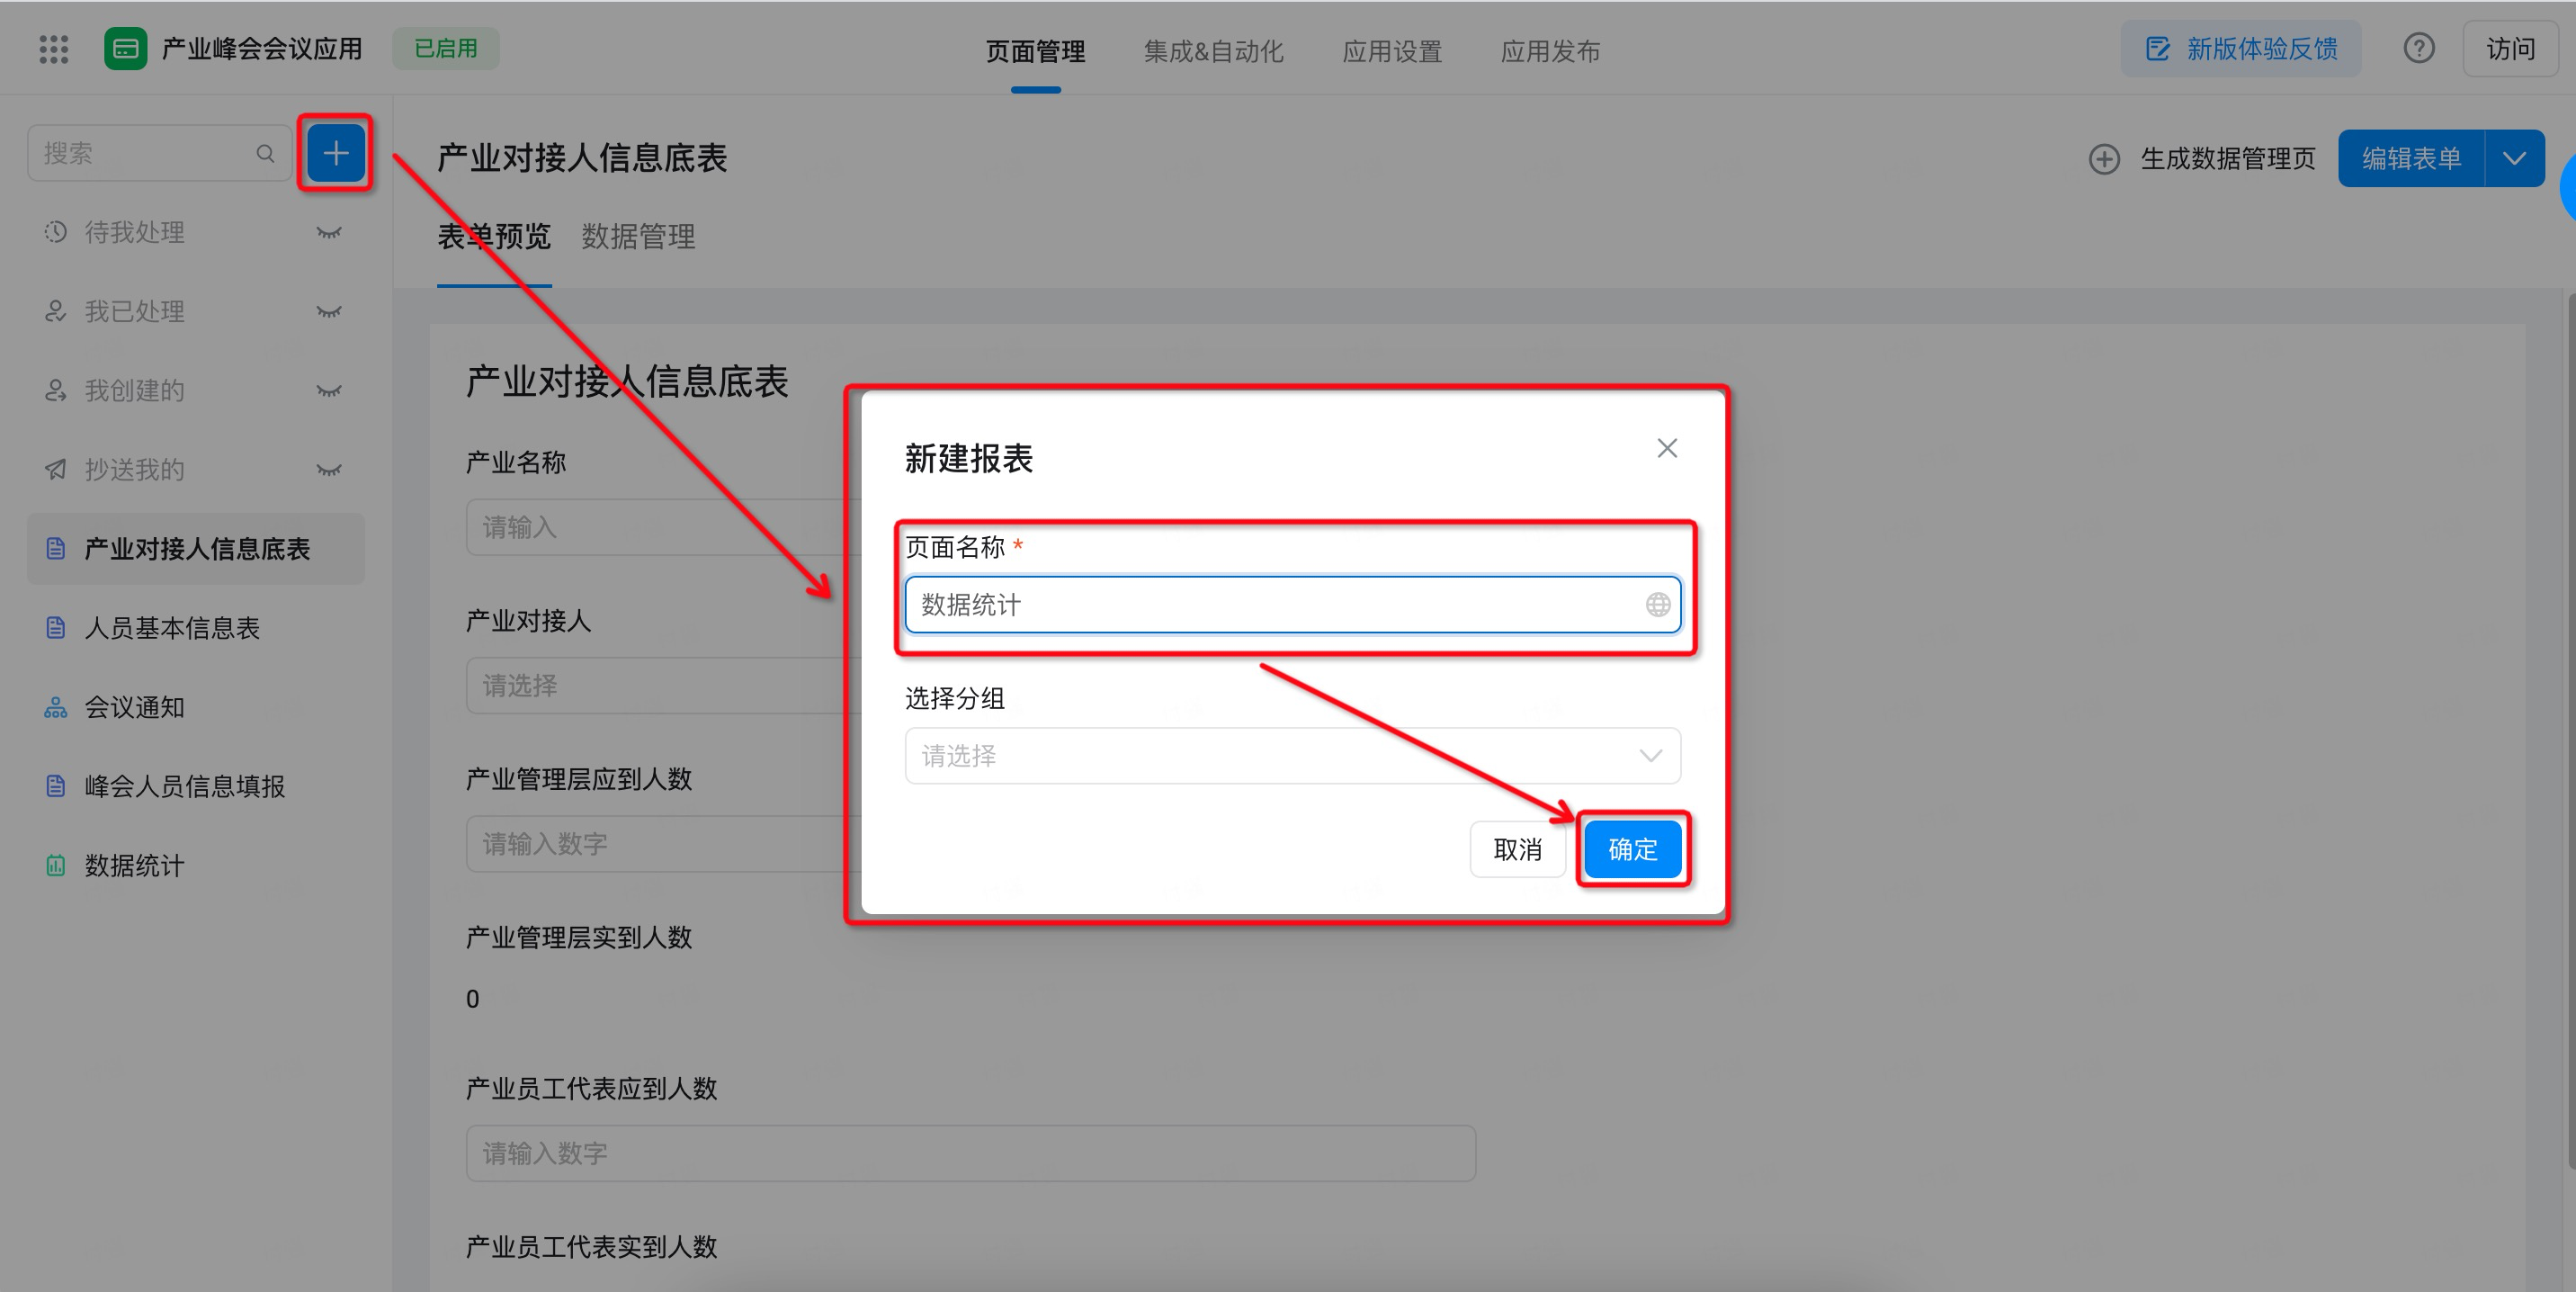Click the form icon of 人员基本信息表
This screenshot has width=2576, height=1292.
56,627
